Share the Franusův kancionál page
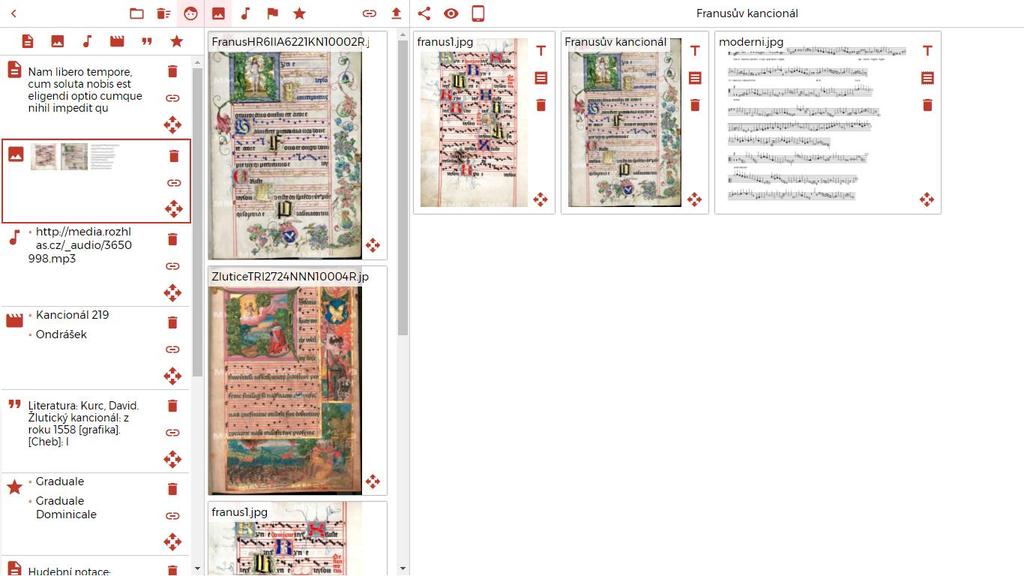This screenshot has width=1024, height=576. 424,13
